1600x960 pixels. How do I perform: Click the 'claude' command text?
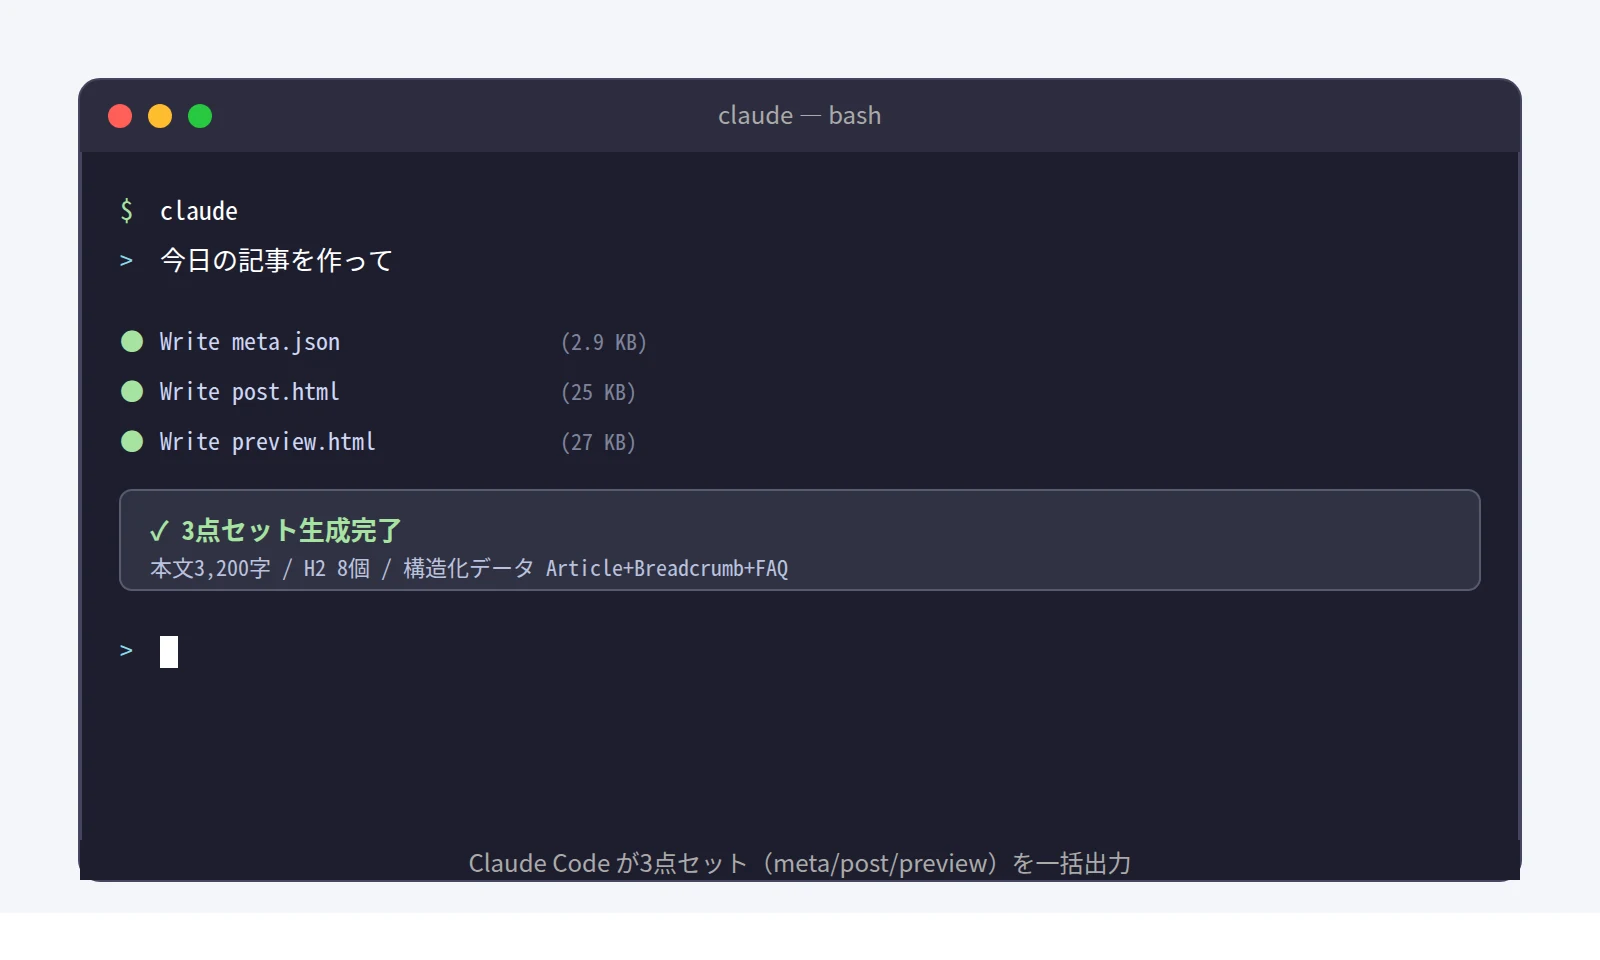coord(199,211)
